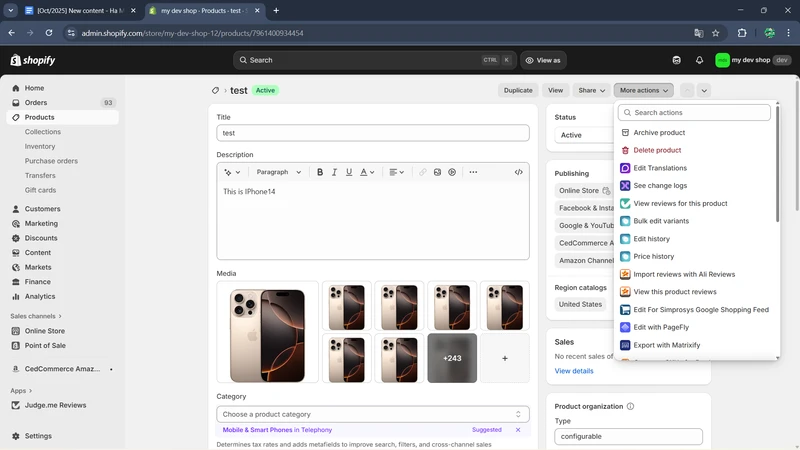Open Home in sidebar
800x450 pixels.
pyautogui.click(x=62, y=88)
